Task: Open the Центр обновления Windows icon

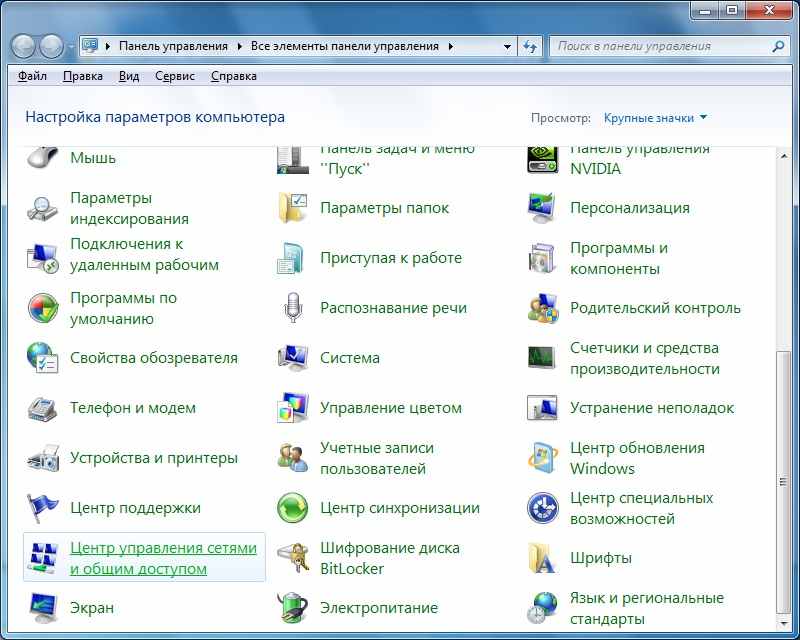Action: [x=542, y=458]
